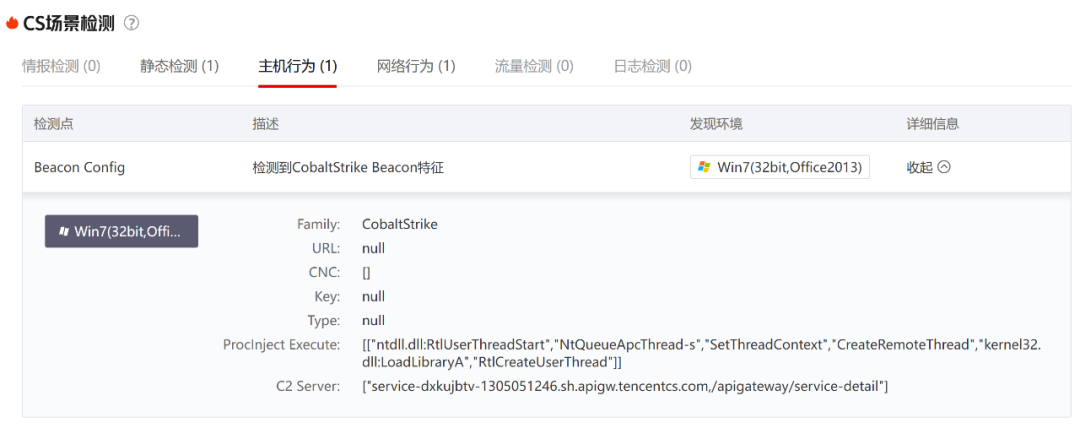This screenshot has width=1080, height=428.
Task: Click the Family value CobaltStrike
Action: [399, 224]
